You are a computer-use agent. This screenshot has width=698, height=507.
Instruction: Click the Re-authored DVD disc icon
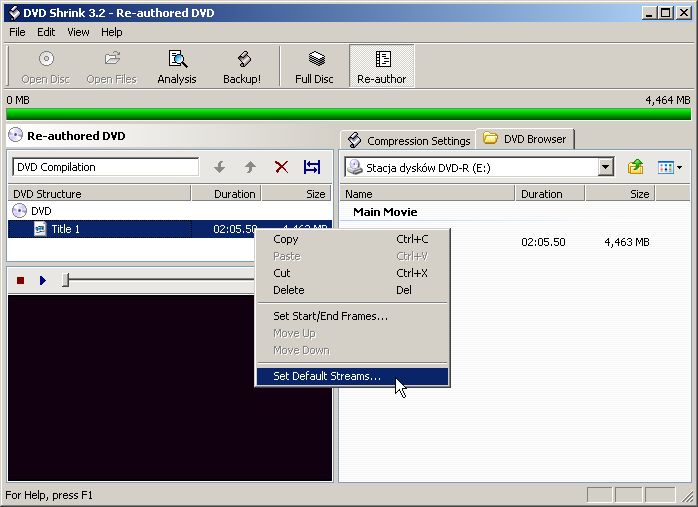(15, 135)
